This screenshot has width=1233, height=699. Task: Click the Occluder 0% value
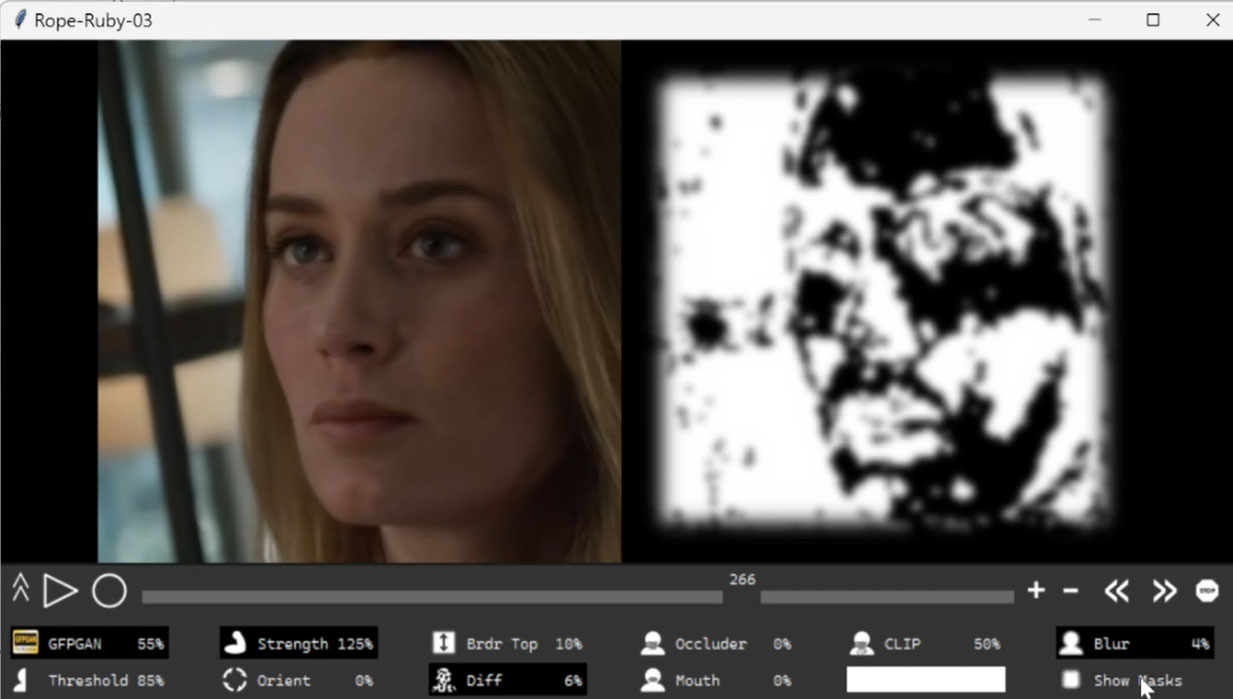781,644
